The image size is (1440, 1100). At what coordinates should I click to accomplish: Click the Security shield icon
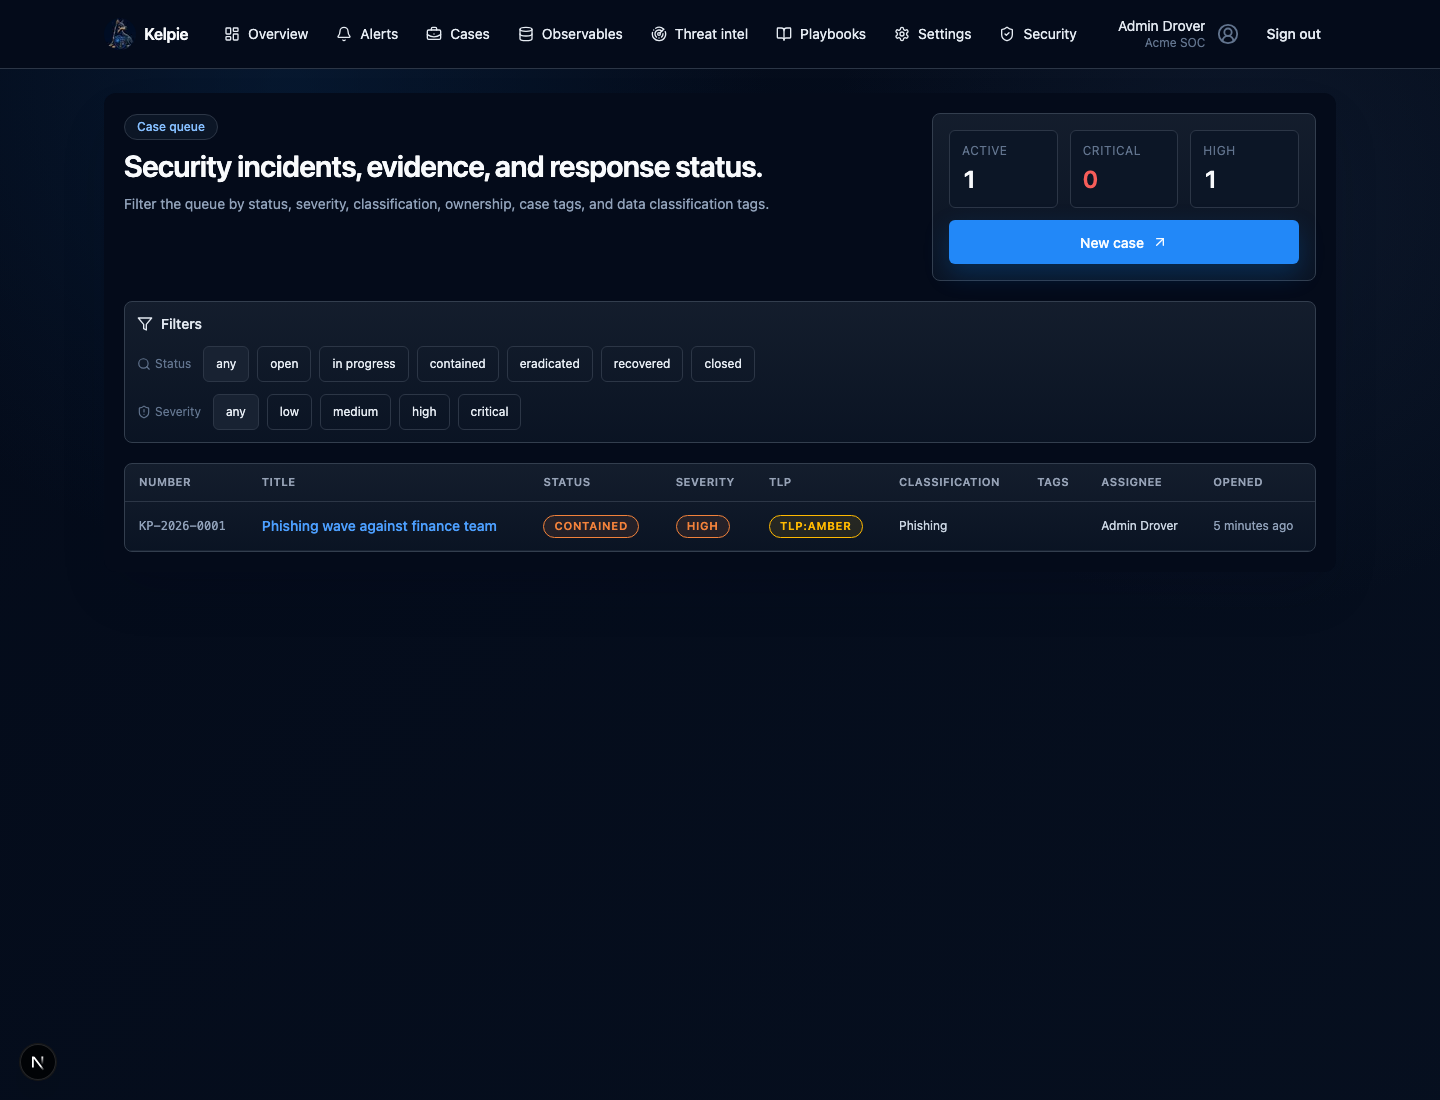1007,34
